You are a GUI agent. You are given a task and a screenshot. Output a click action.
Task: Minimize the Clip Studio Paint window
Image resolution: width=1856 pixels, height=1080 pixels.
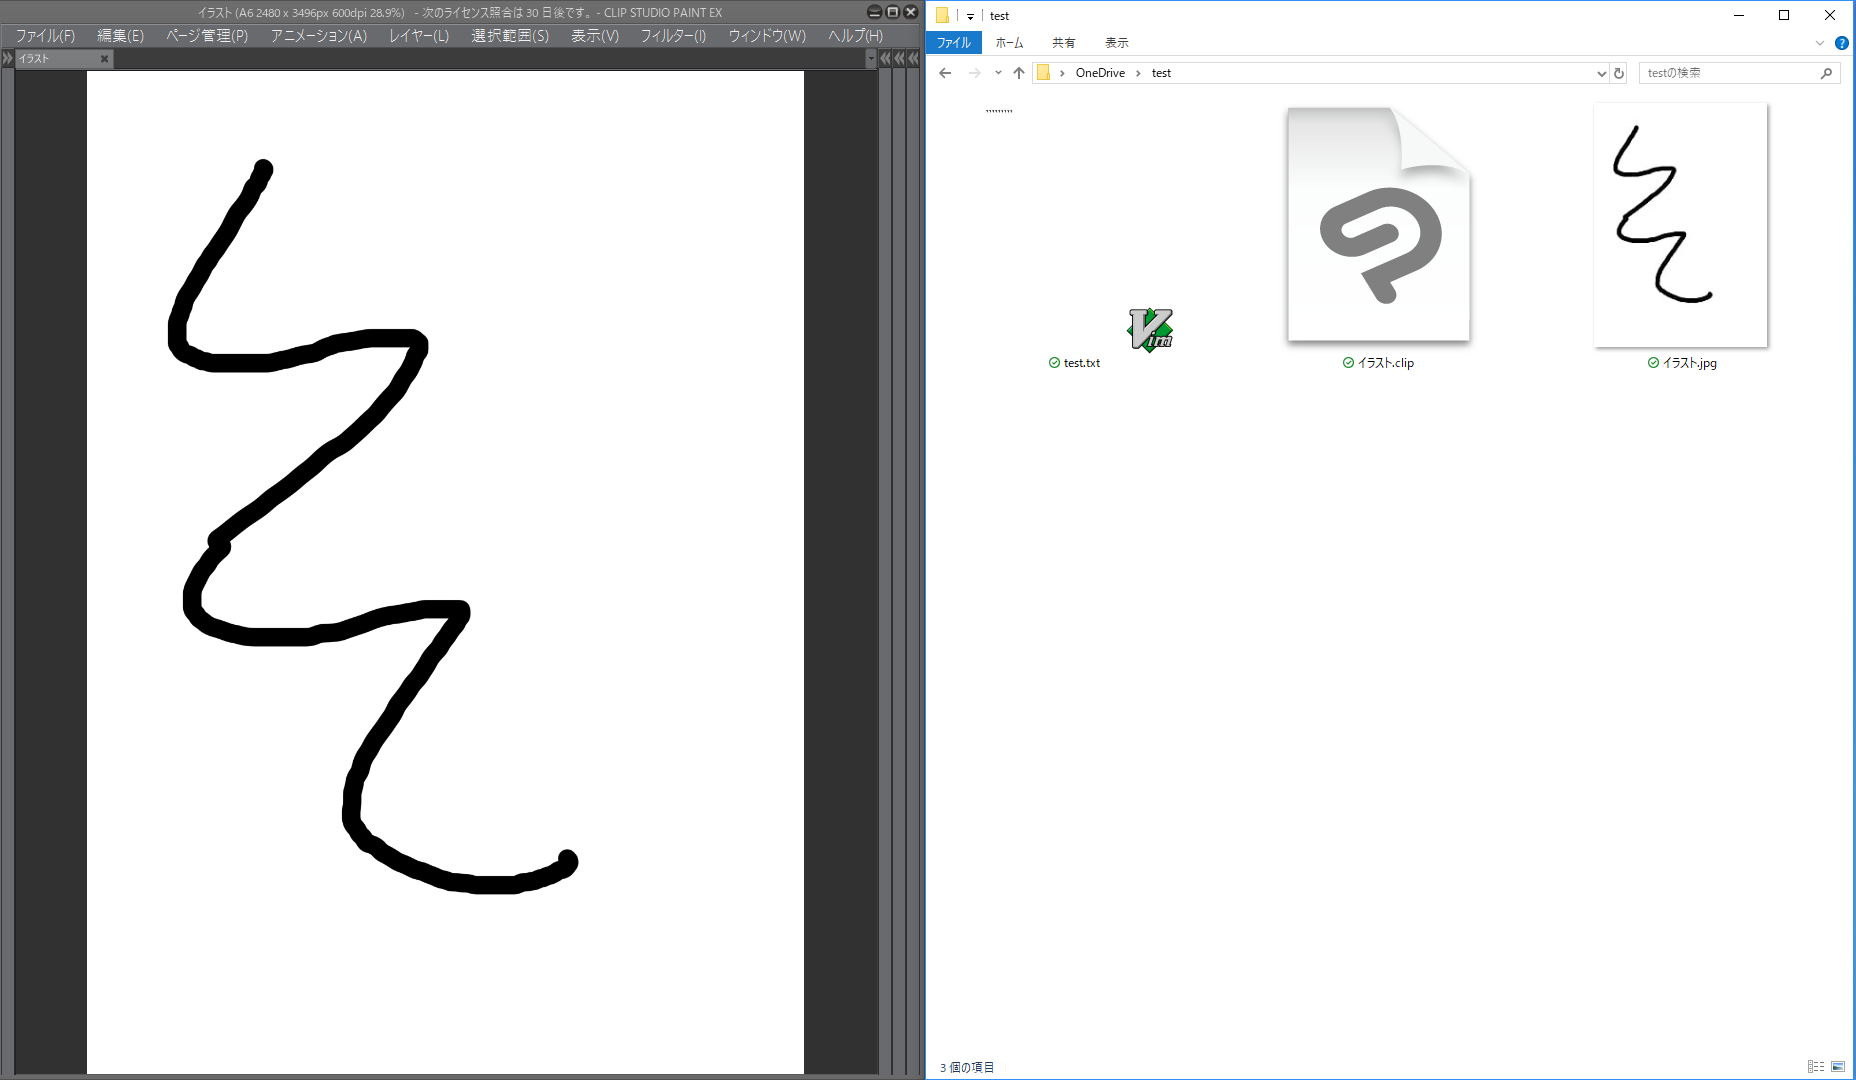coord(874,12)
